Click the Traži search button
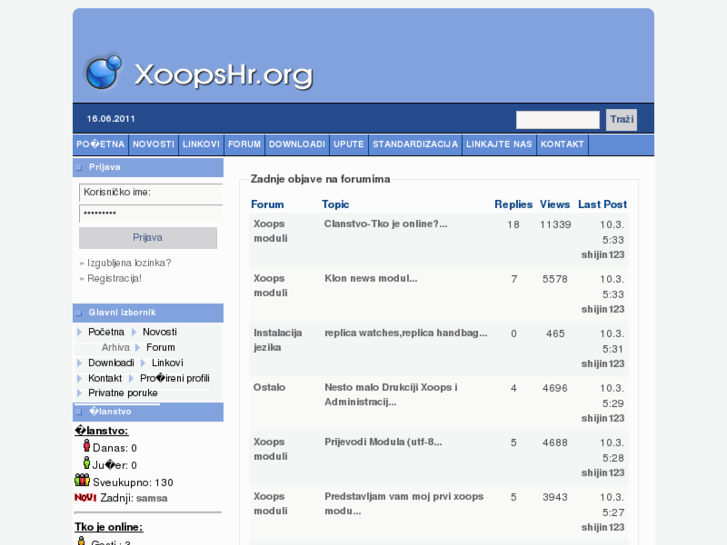Image resolution: width=727 pixels, height=545 pixels. 622,120
